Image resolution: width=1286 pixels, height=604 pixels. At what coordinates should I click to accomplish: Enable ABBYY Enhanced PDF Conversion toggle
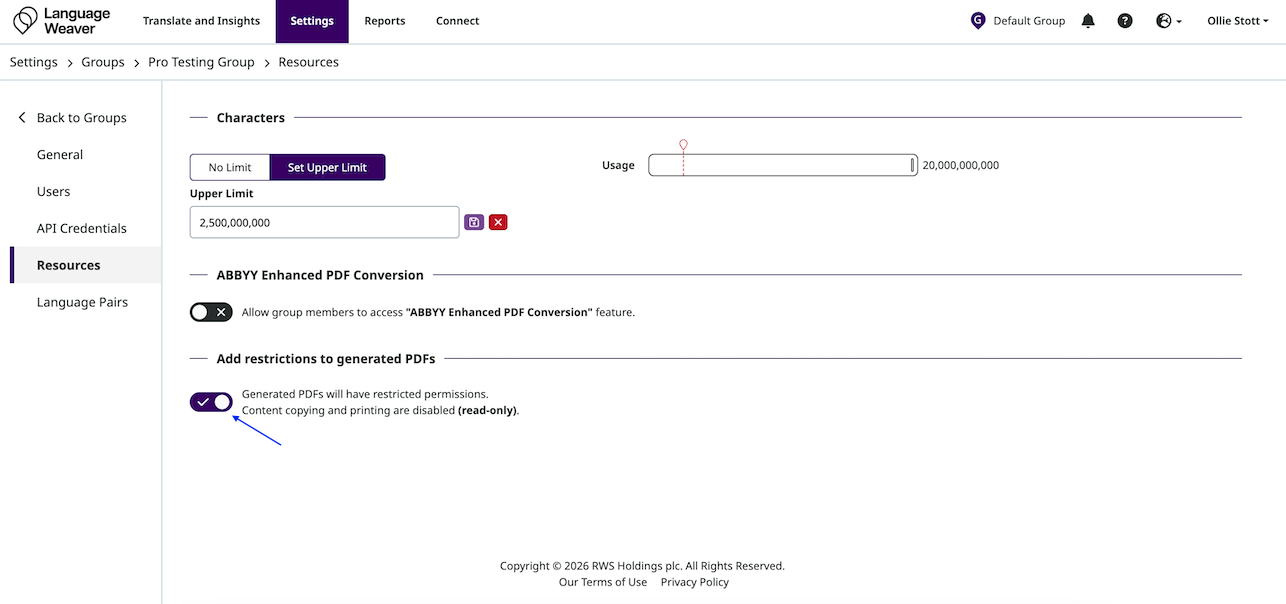(211, 312)
